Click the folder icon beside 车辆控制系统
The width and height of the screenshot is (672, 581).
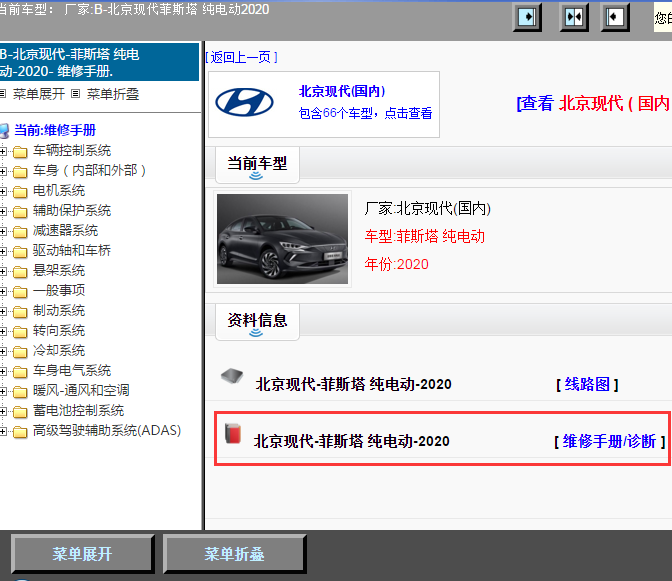point(20,151)
